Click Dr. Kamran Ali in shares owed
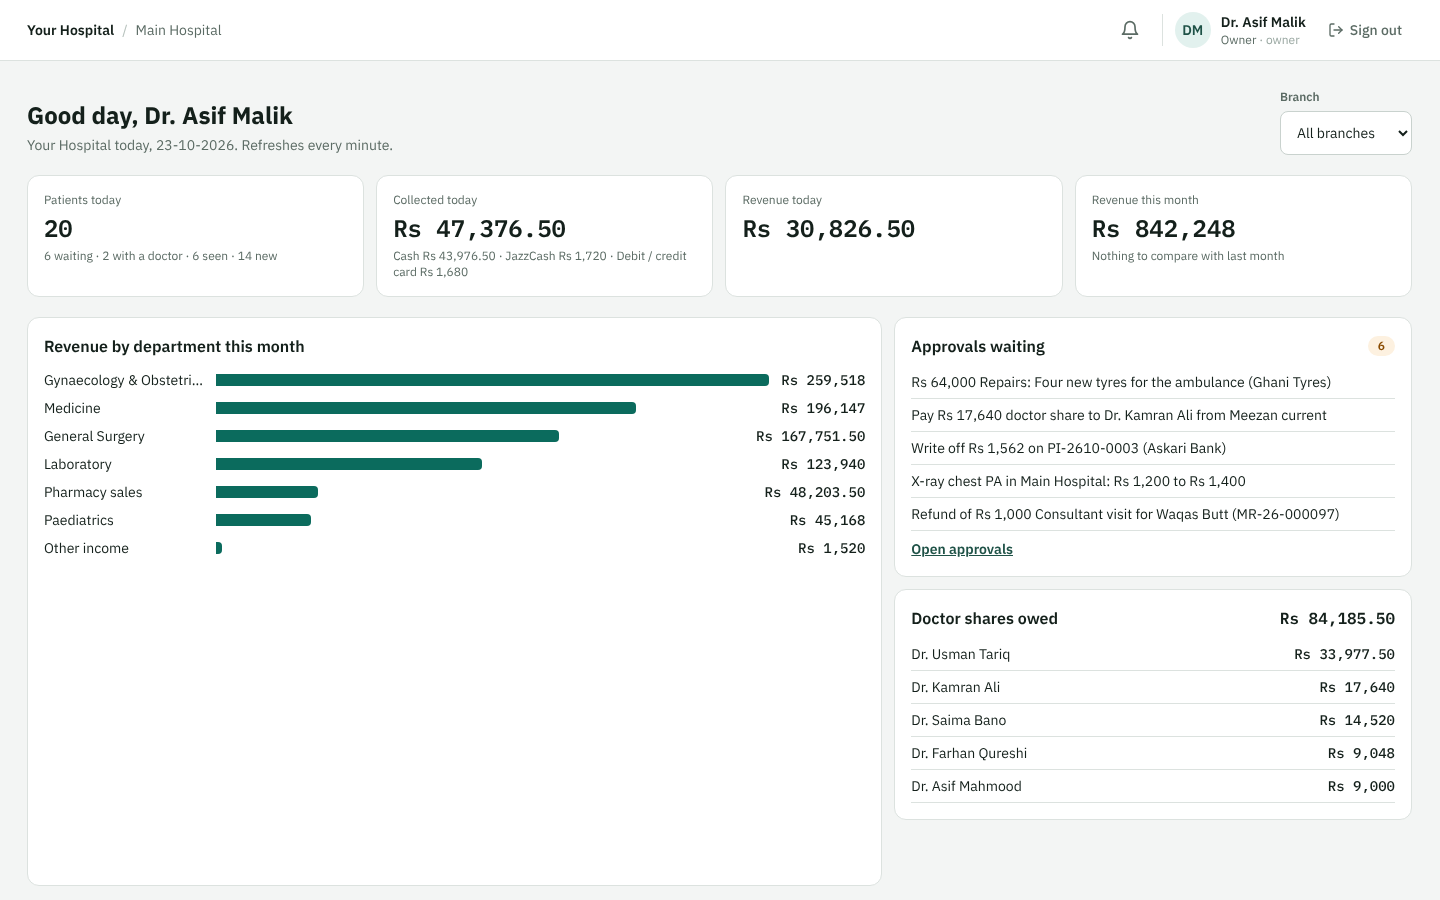The image size is (1440, 900). point(1153,687)
